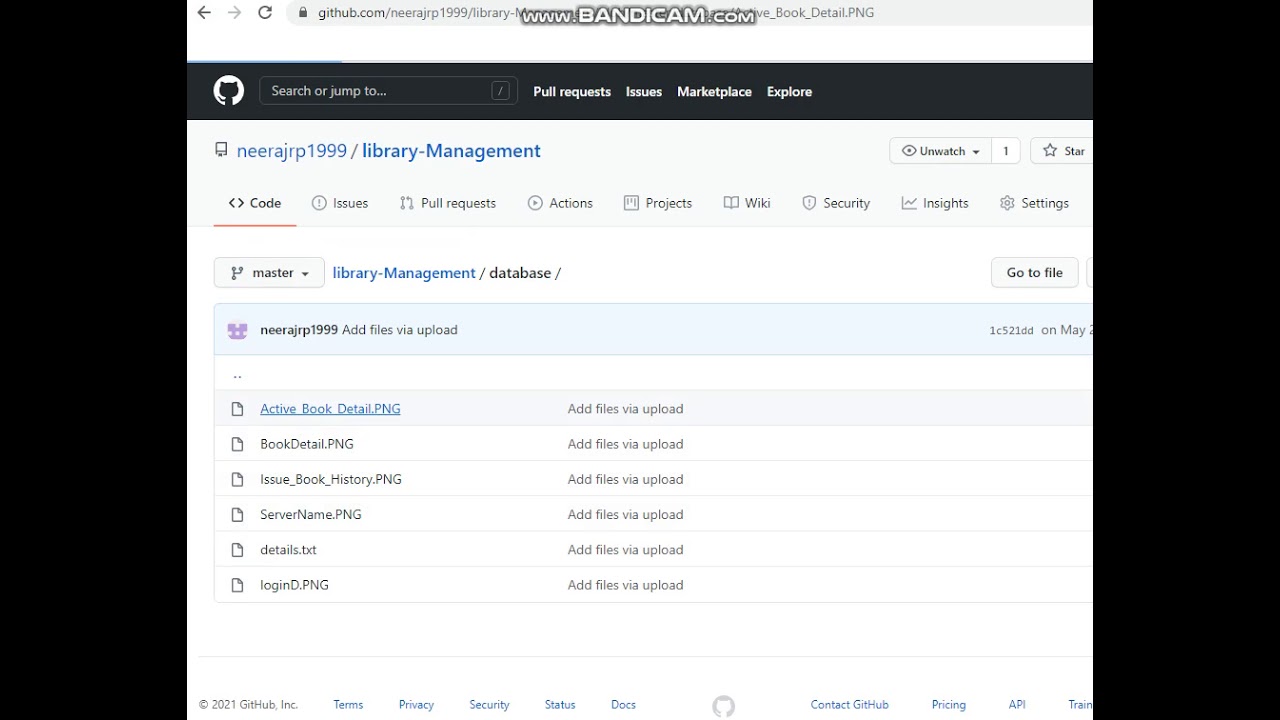
Task: Open the Unwatch dropdown
Action: [940, 151]
